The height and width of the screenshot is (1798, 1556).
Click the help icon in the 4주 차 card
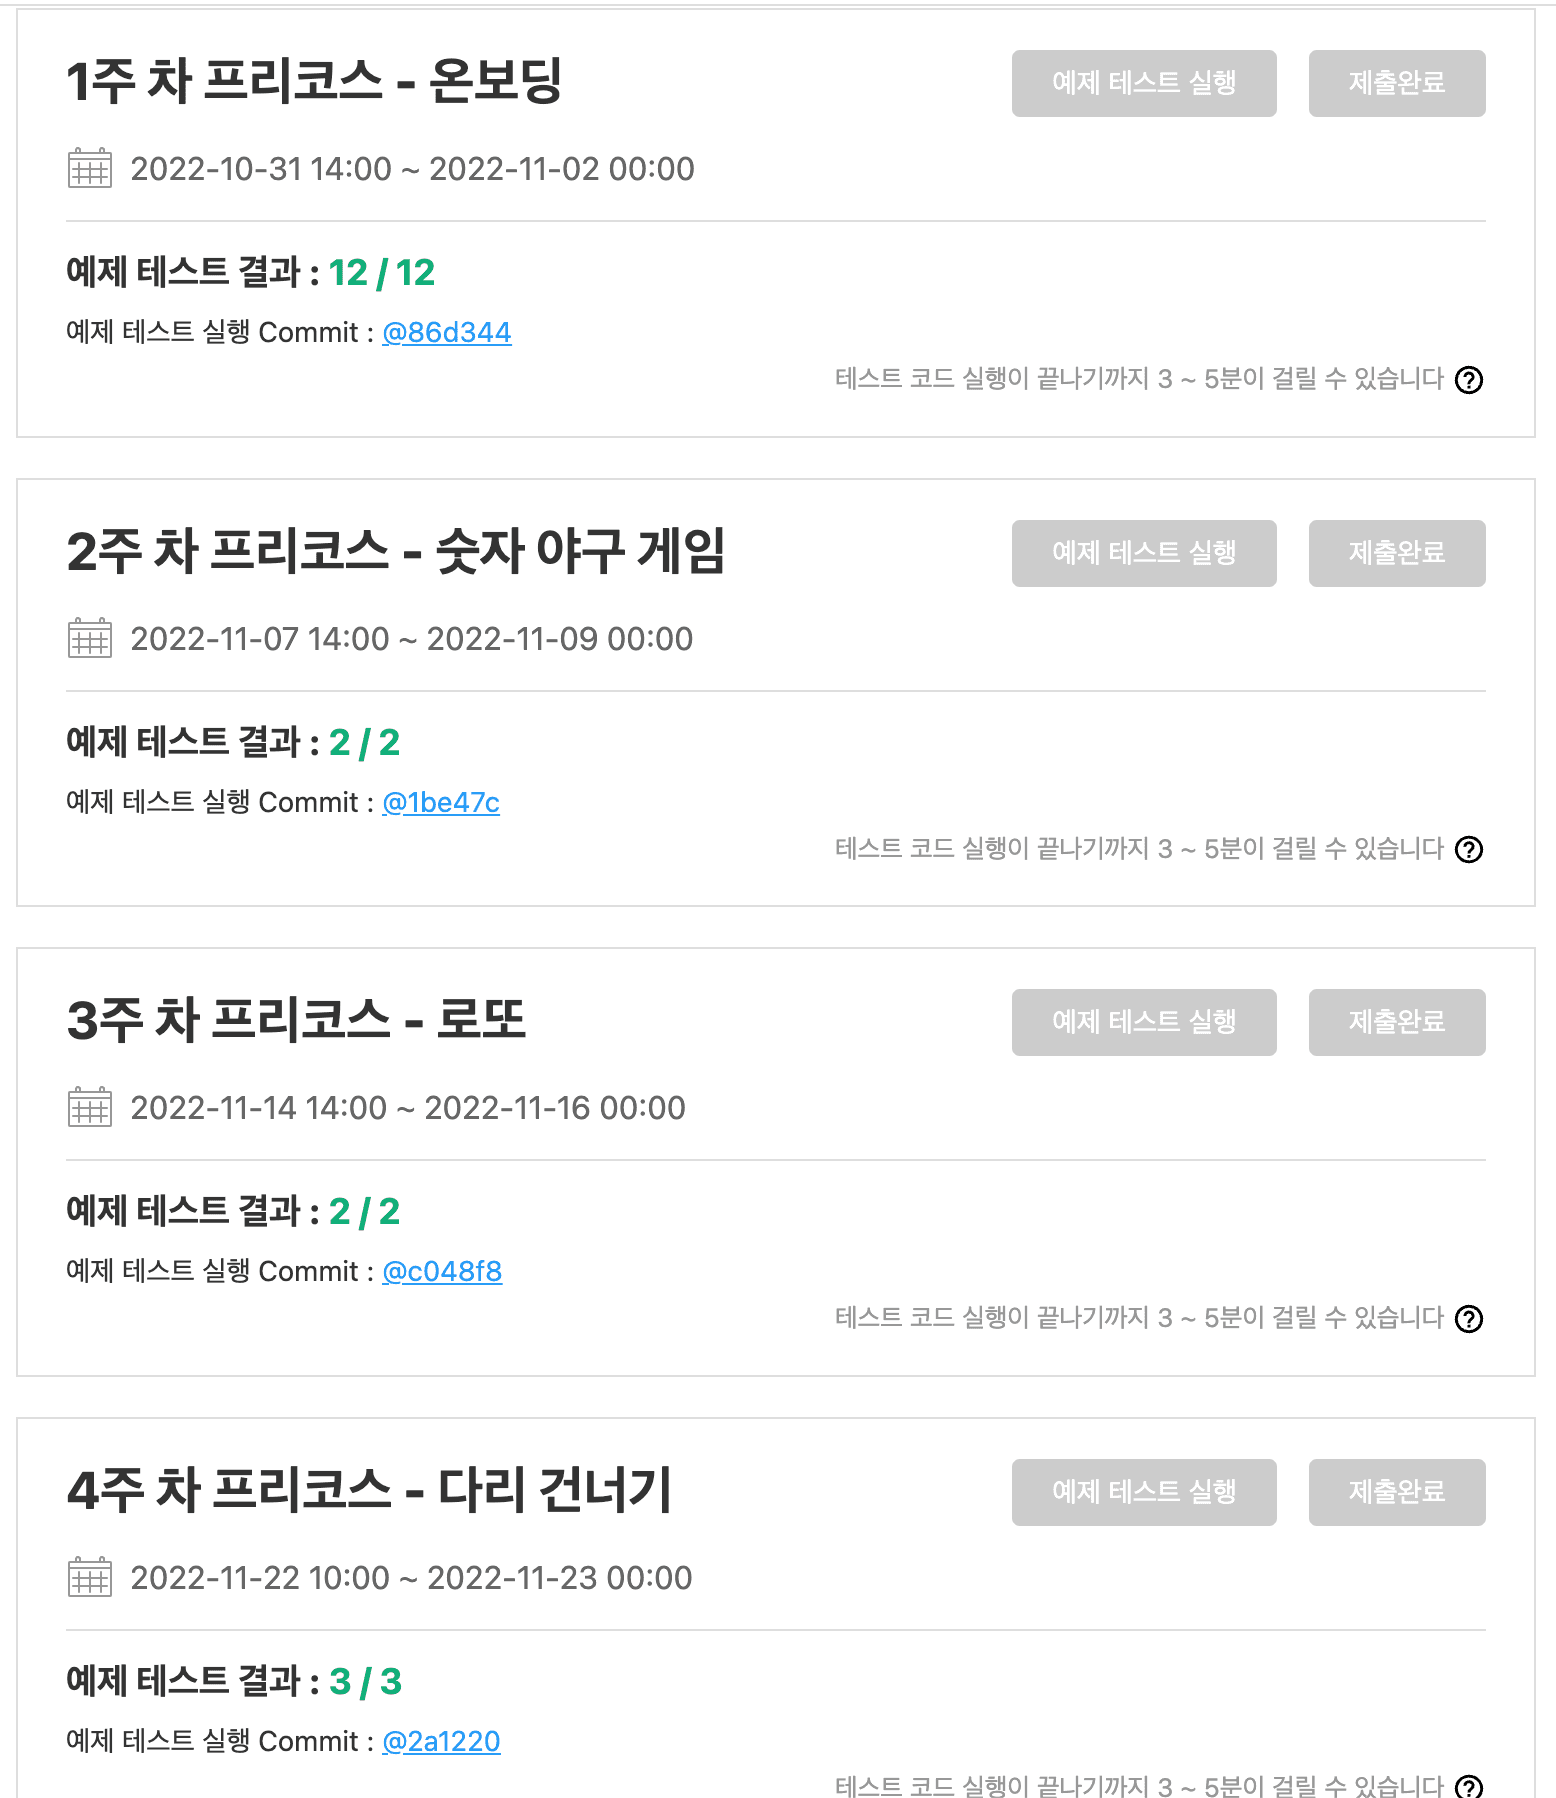pos(1468,1786)
